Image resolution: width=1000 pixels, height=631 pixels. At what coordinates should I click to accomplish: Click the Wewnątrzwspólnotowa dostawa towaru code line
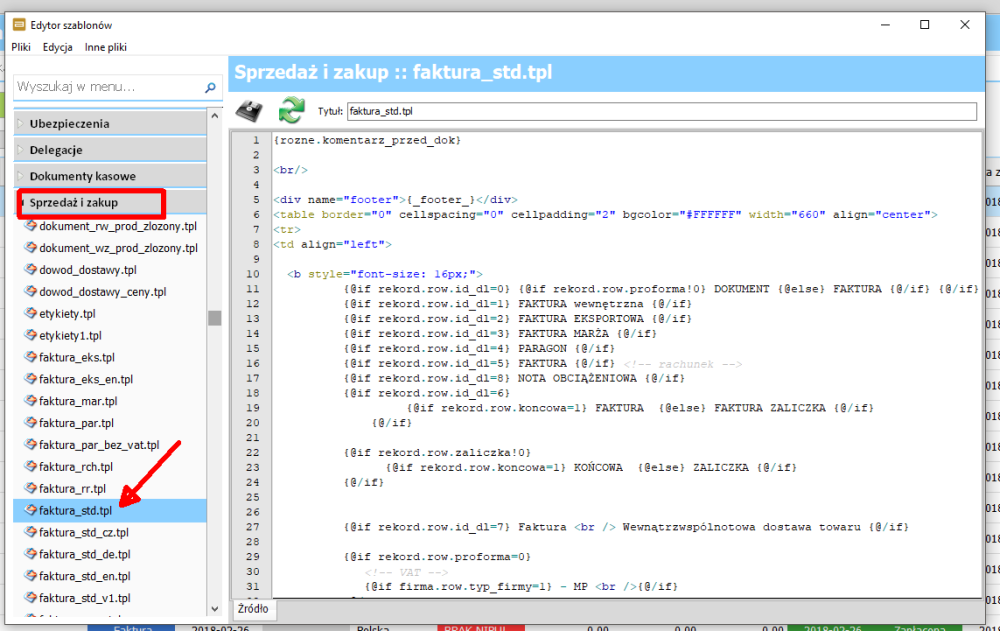click(x=626, y=527)
